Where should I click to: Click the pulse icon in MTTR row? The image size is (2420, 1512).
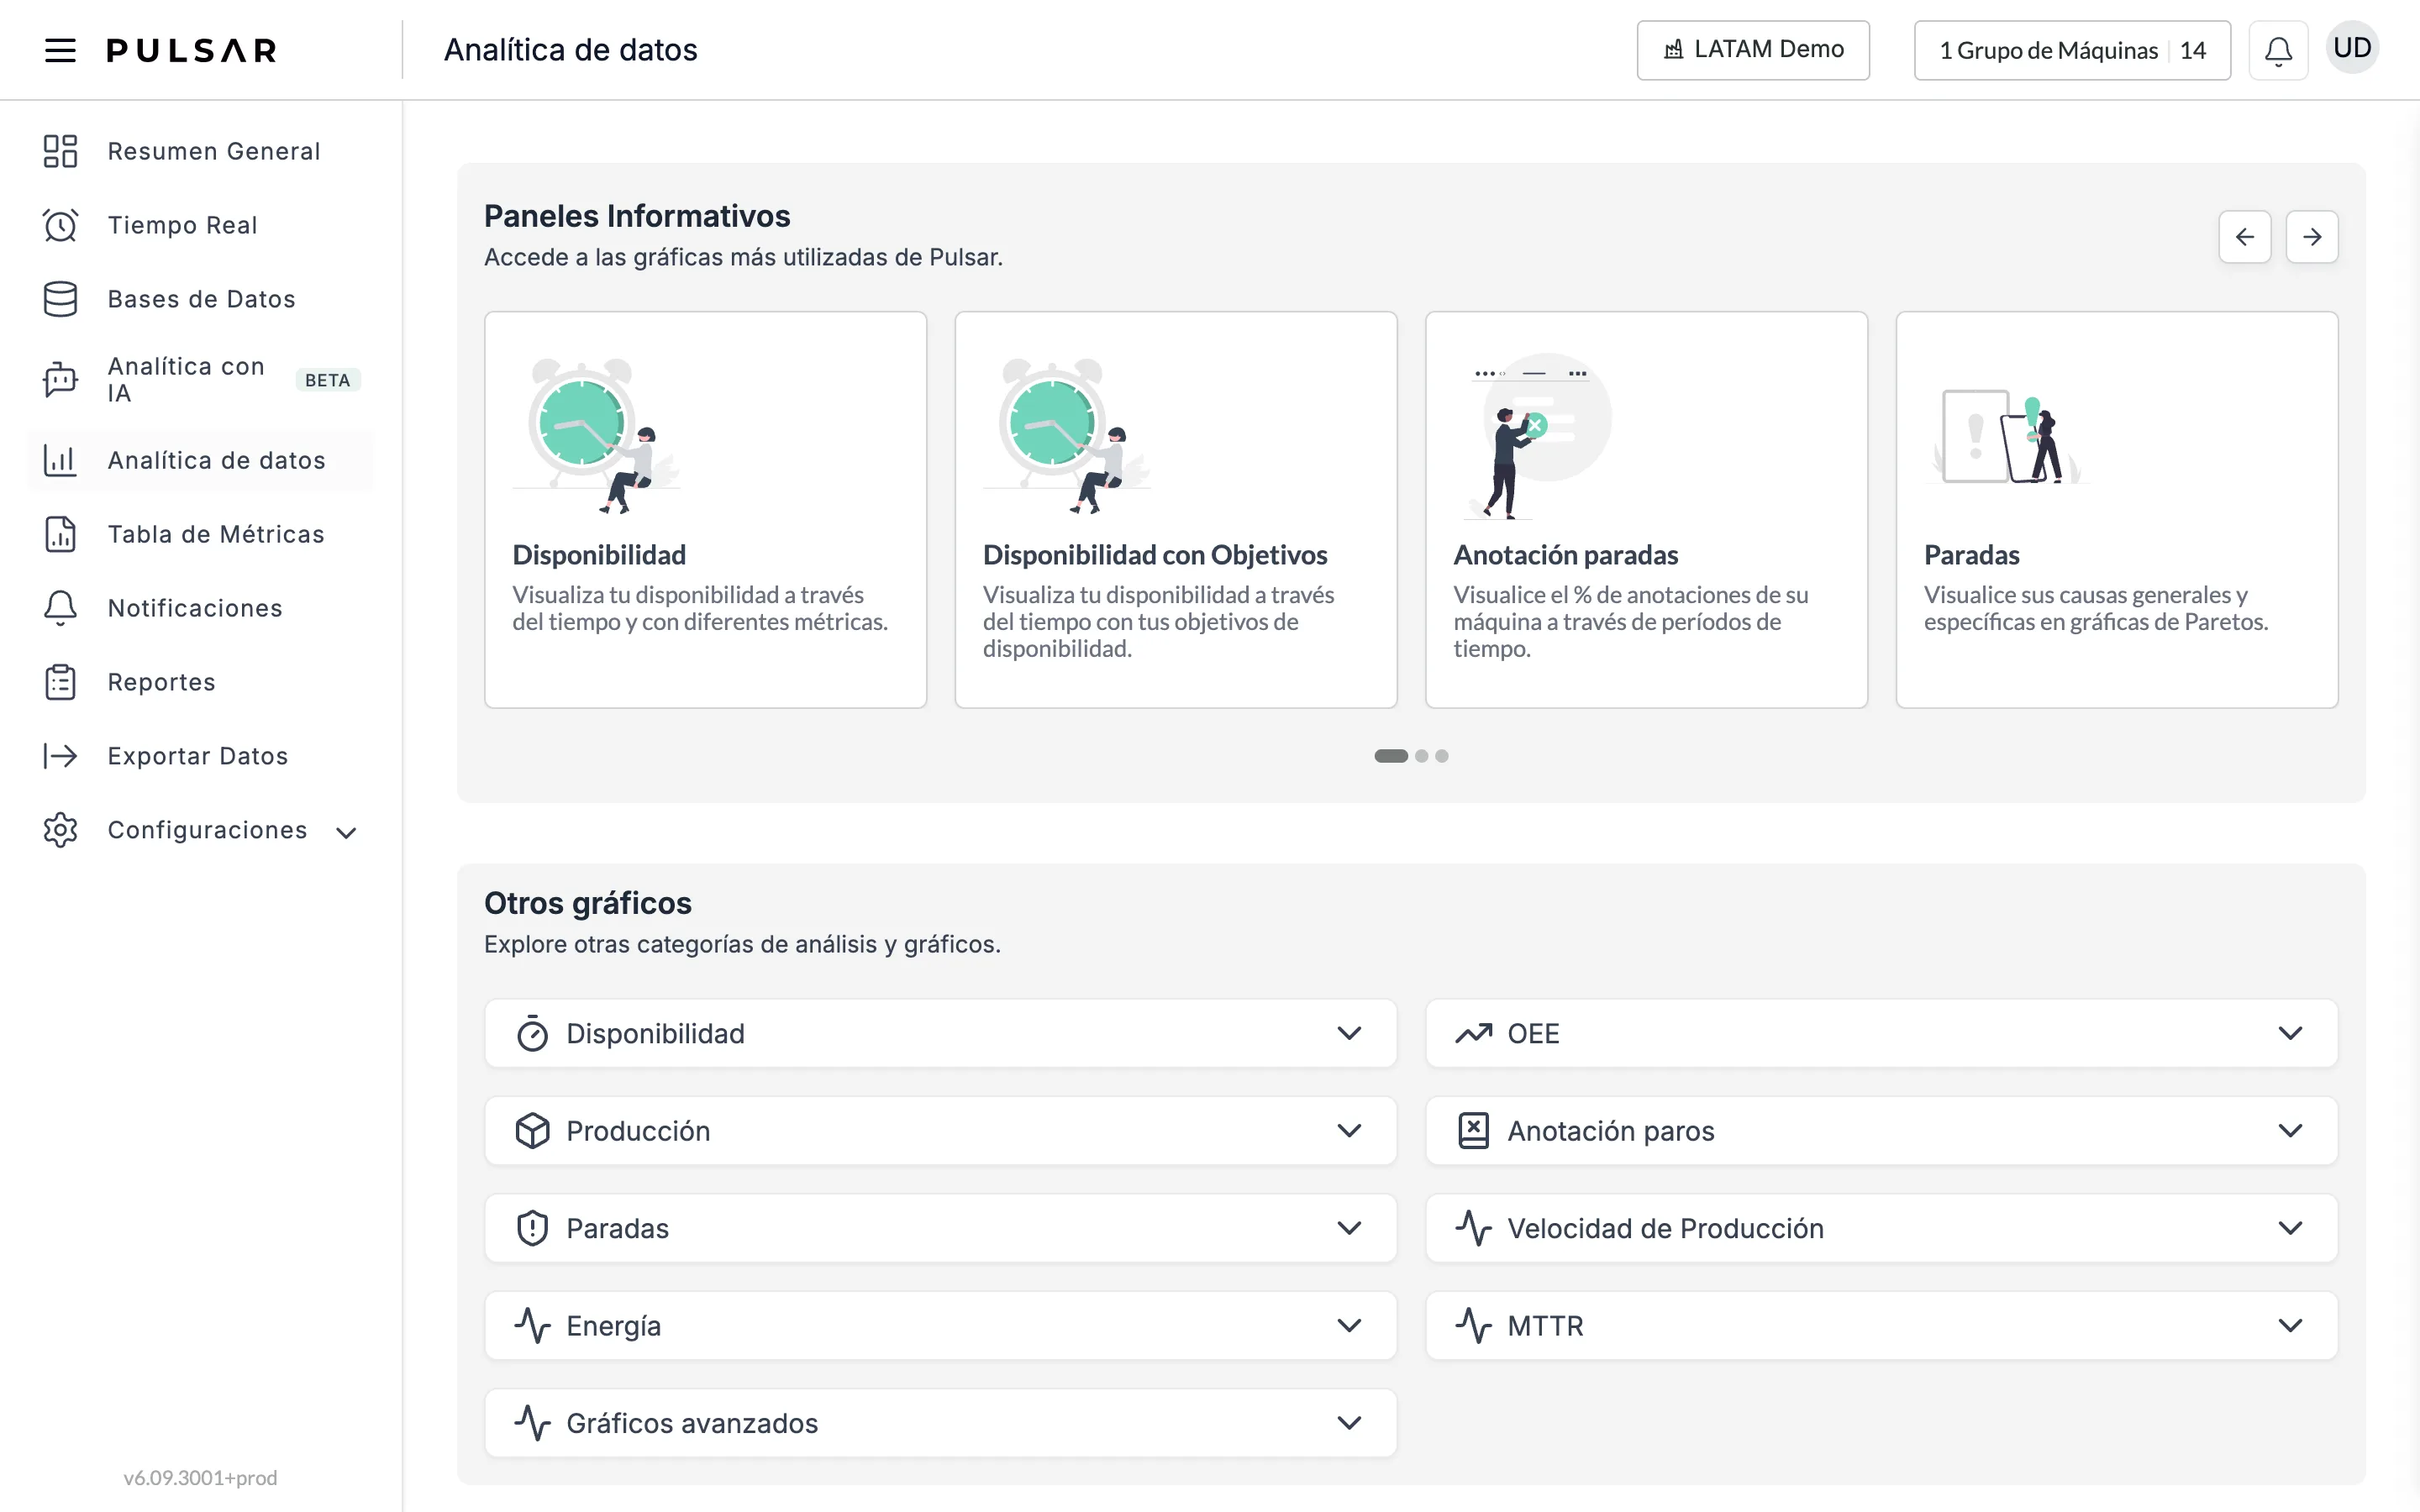(x=1473, y=1325)
